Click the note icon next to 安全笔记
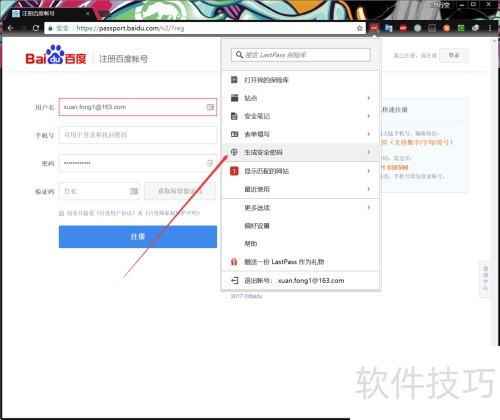This screenshot has width=500, height=420. (234, 116)
